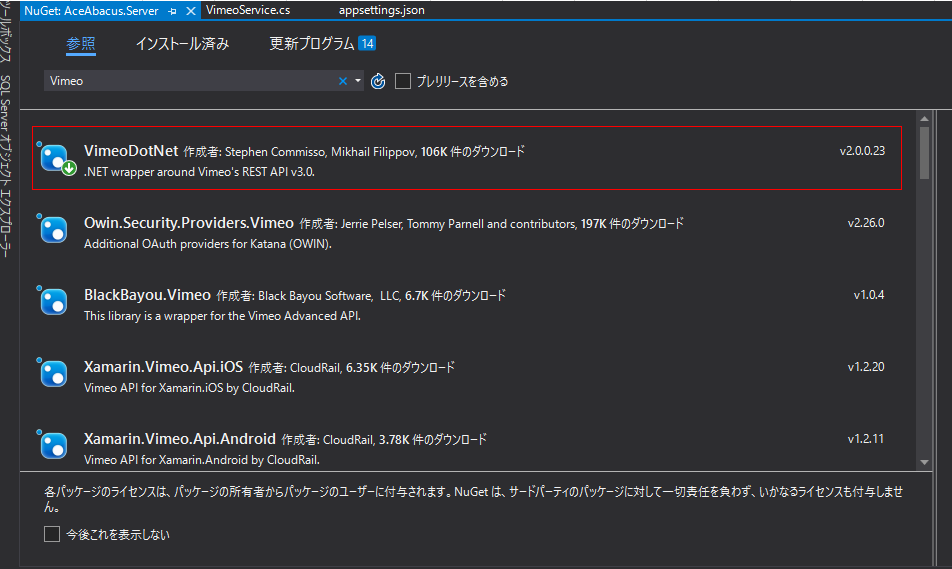
Task: Open the search box history dropdown
Action: pyautogui.click(x=358, y=81)
